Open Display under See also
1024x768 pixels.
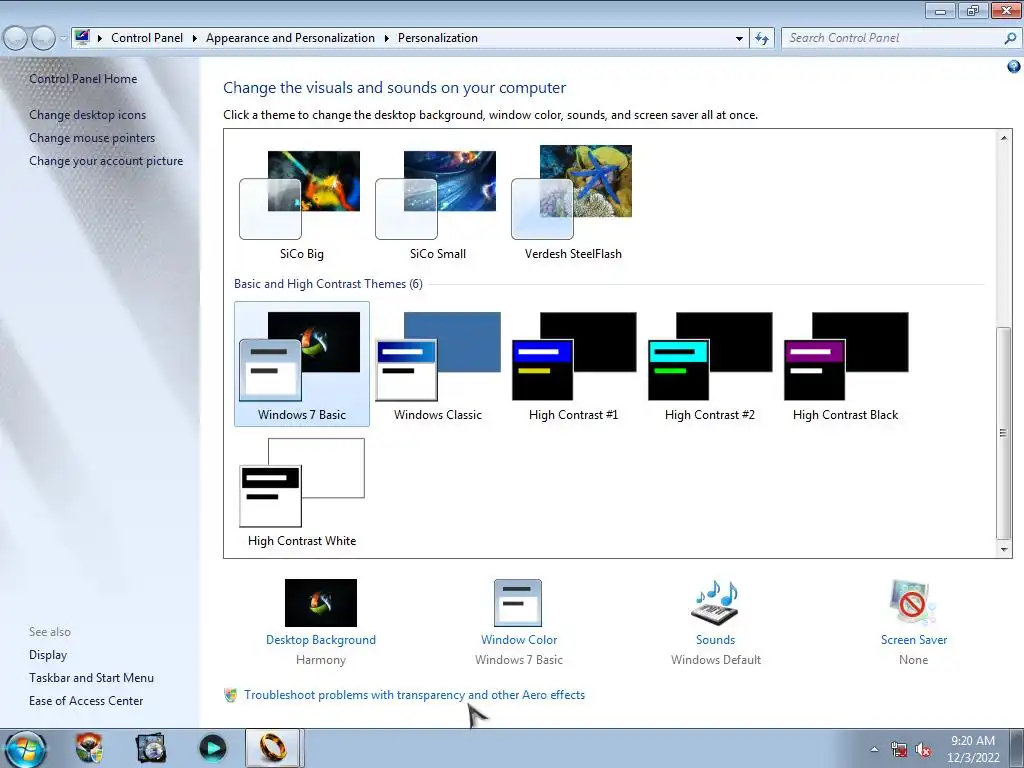click(48, 655)
